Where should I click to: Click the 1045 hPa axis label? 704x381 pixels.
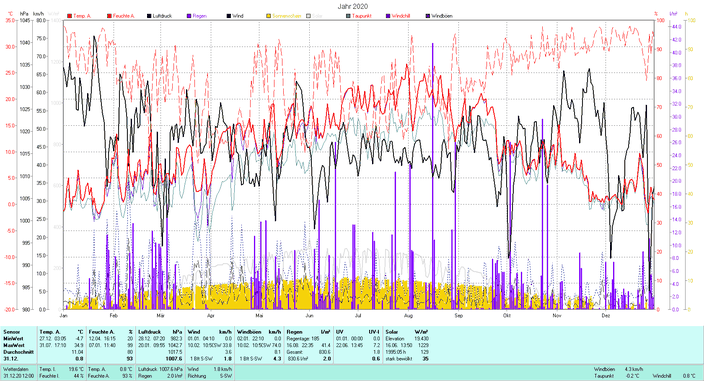coord(25,20)
